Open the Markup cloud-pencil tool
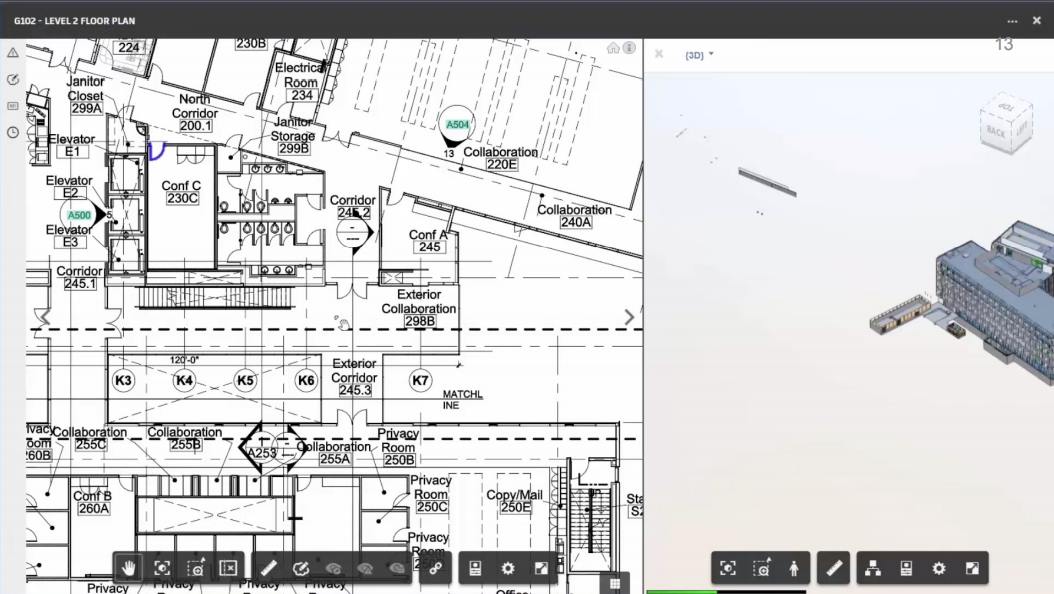 point(300,568)
